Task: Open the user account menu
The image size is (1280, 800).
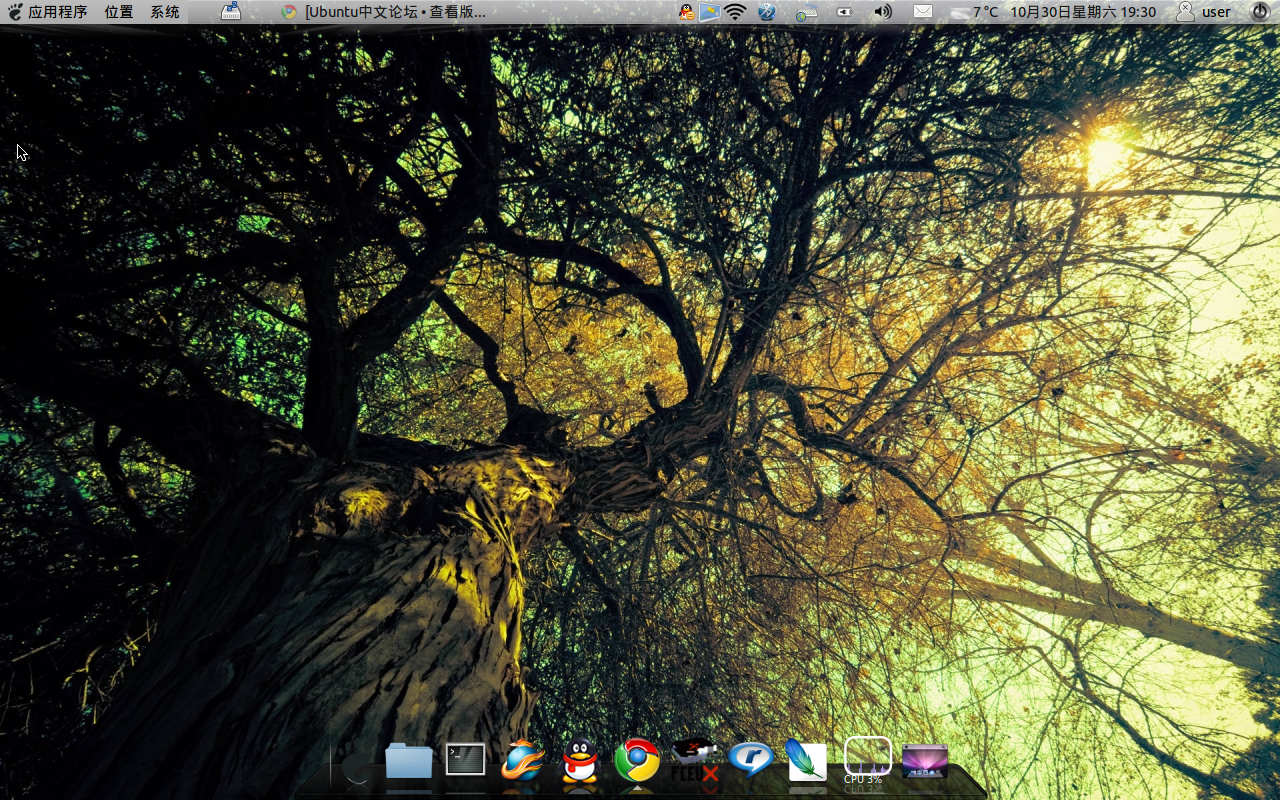Action: click(x=1204, y=12)
